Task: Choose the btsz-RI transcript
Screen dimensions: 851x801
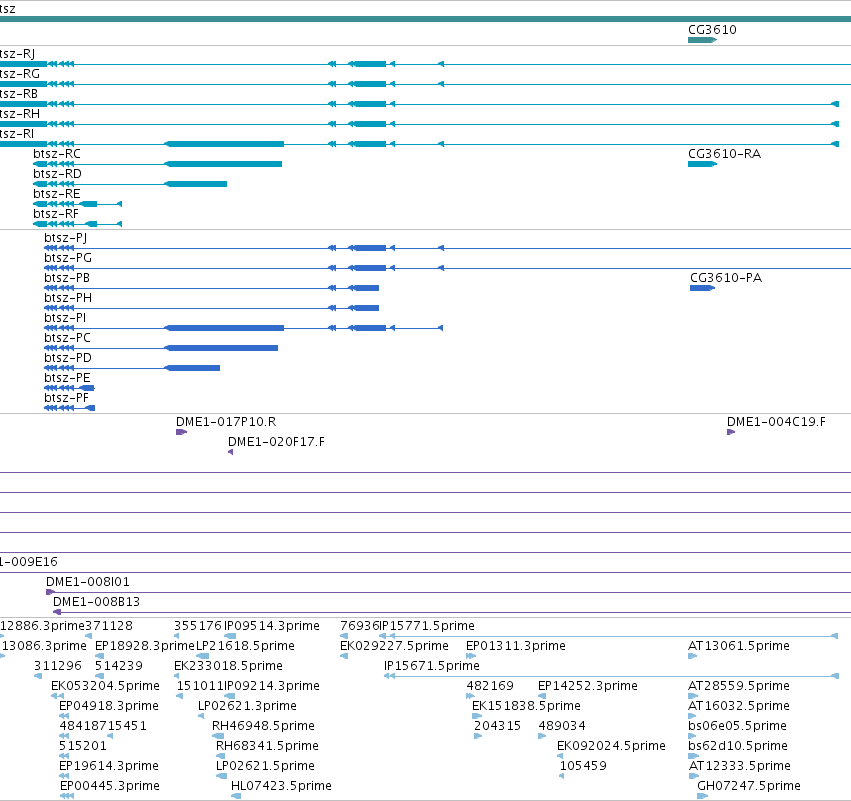Action: (x=17, y=134)
